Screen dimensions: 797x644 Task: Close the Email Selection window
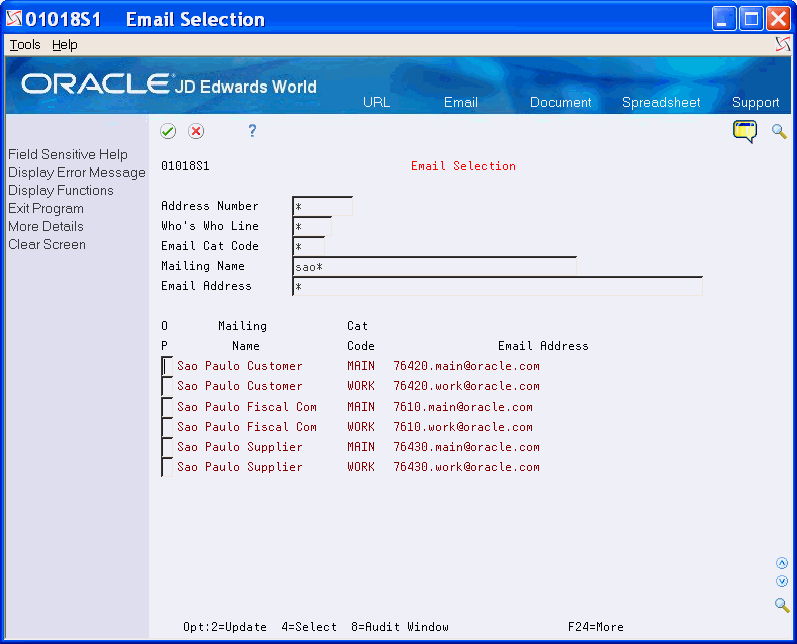click(778, 19)
